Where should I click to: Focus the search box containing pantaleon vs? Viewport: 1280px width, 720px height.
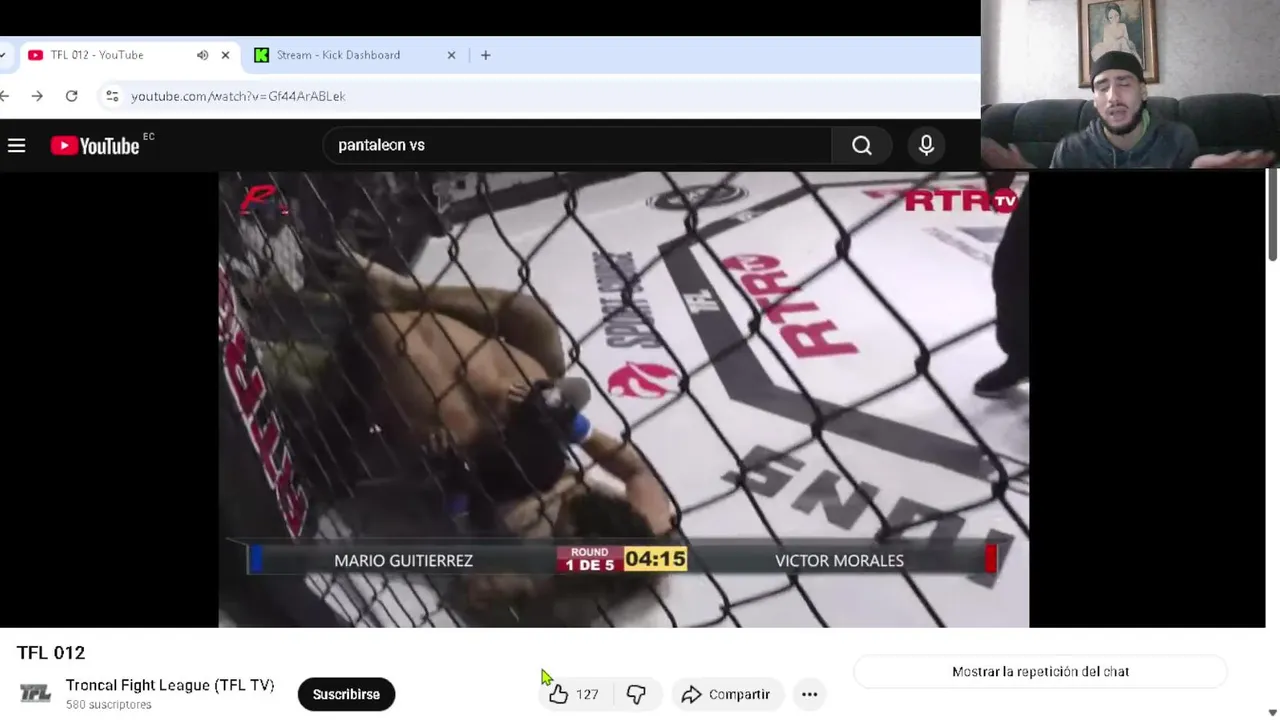pyautogui.click(x=578, y=146)
